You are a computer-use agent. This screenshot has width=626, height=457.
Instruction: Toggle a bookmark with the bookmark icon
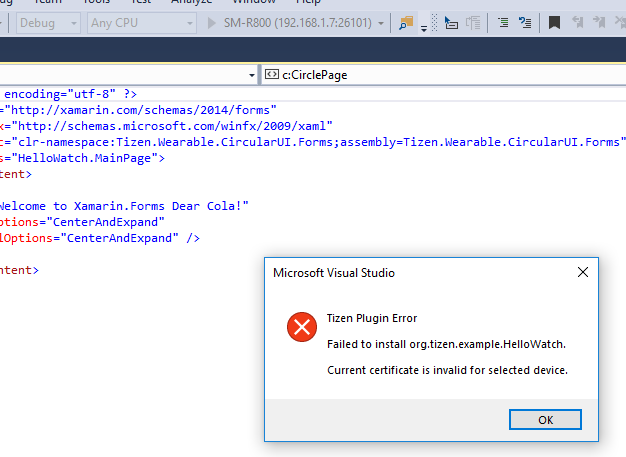point(554,22)
